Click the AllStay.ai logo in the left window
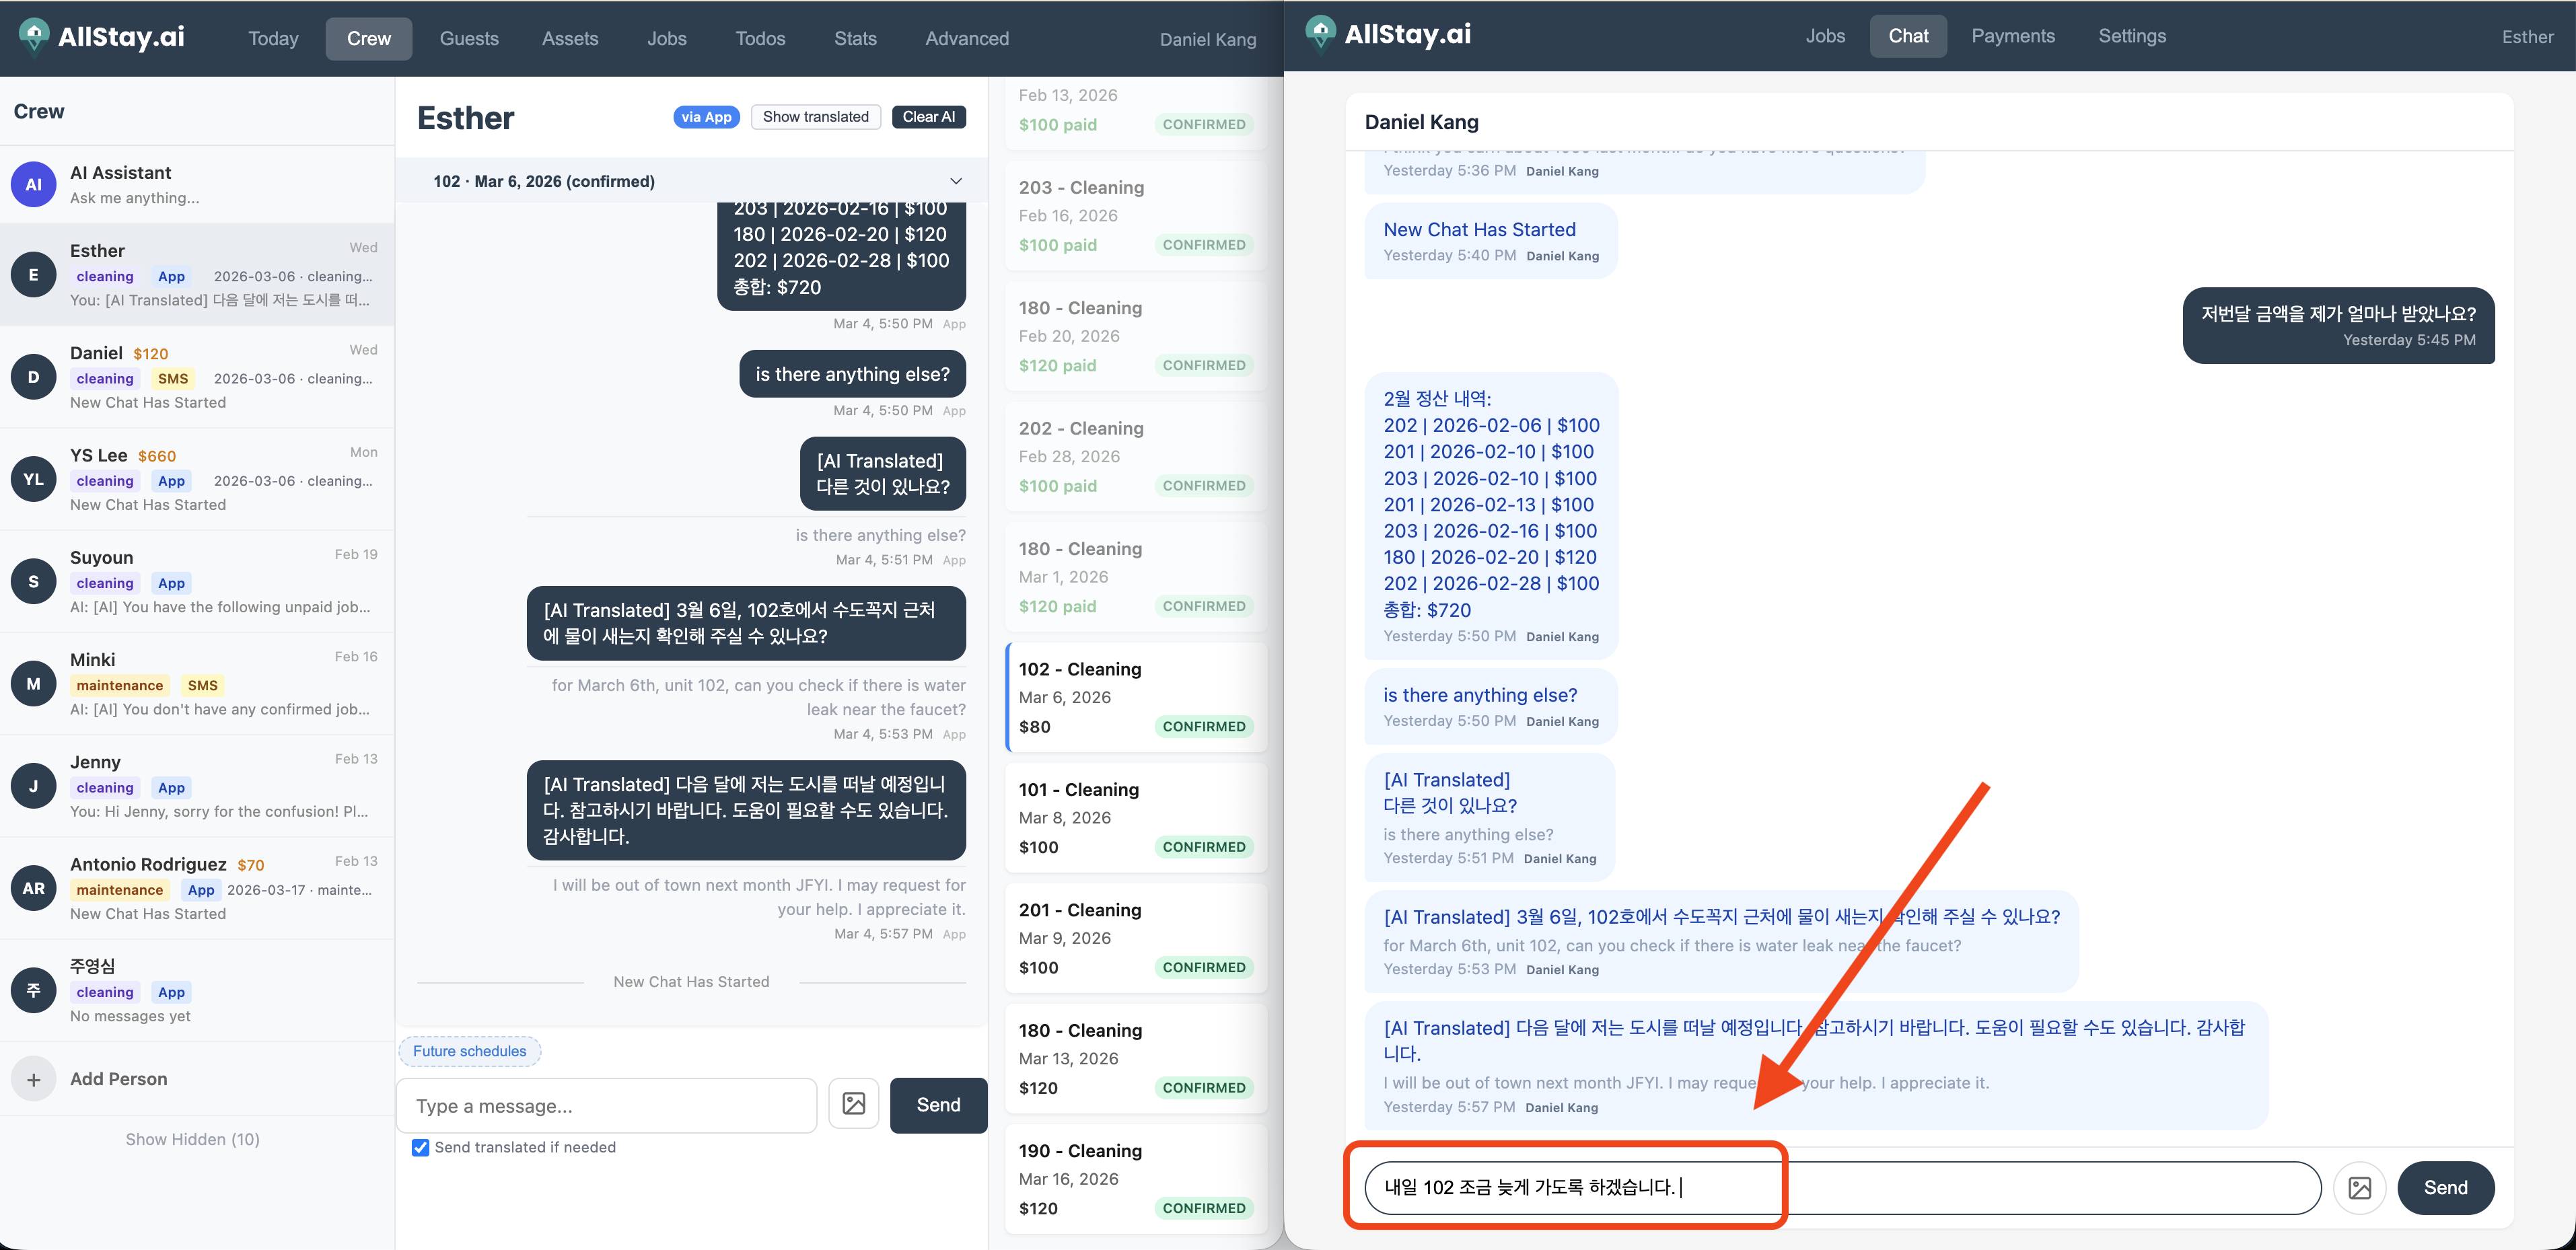The height and width of the screenshot is (1250, 2576). tap(102, 38)
